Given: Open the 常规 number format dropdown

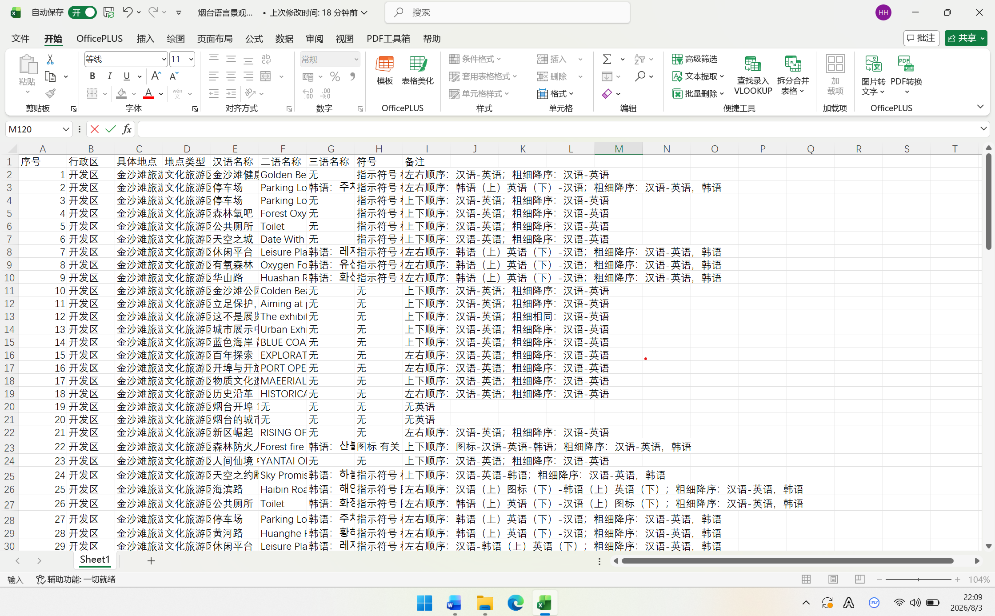Looking at the screenshot, I should (x=356, y=59).
